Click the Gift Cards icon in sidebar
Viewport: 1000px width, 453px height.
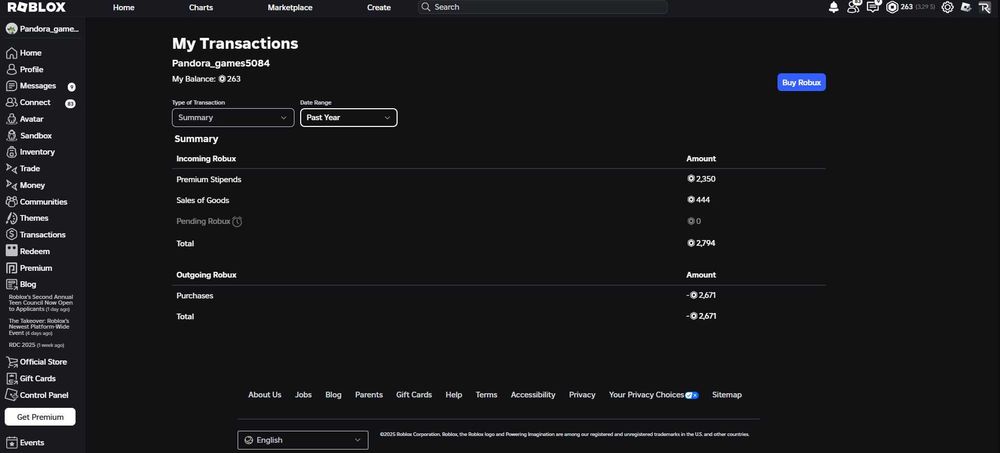(11, 378)
